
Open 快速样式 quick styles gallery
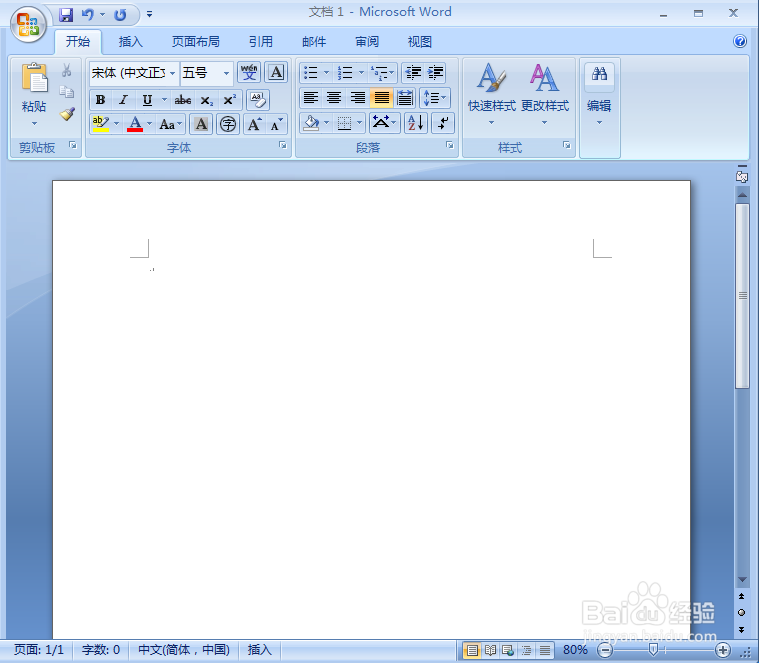tap(491, 94)
